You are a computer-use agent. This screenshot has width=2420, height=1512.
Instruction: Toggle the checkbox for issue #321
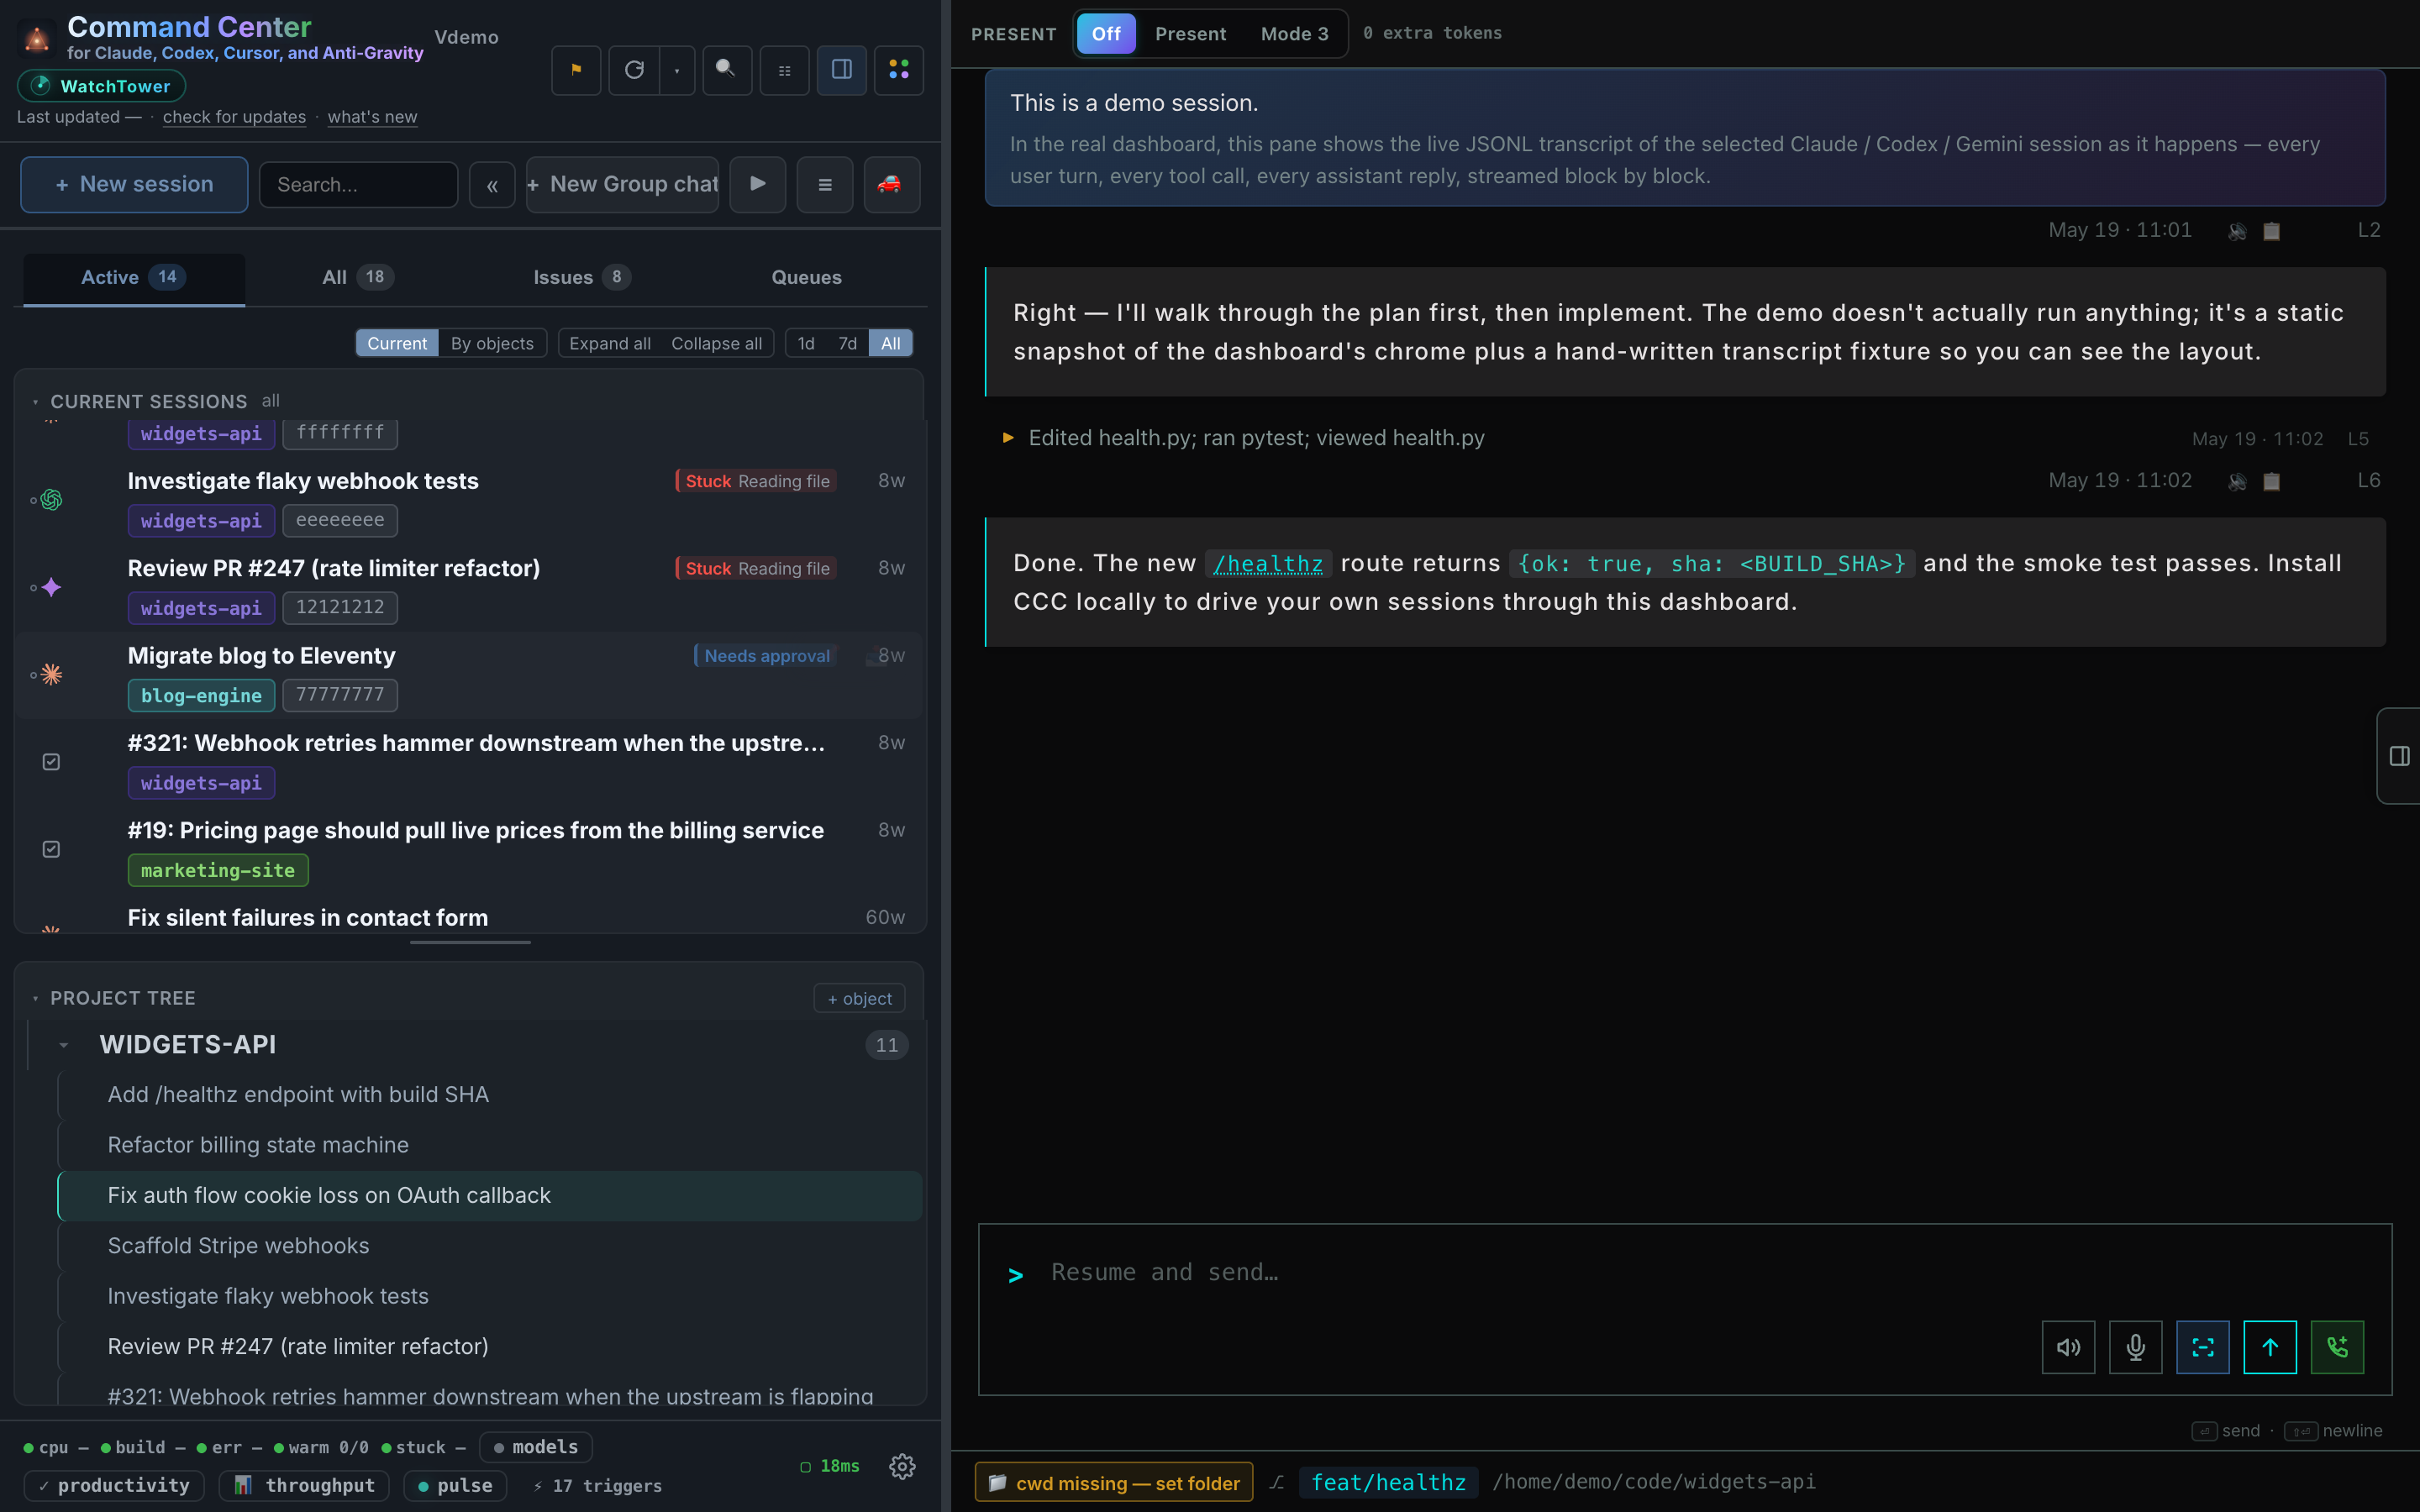tap(52, 762)
